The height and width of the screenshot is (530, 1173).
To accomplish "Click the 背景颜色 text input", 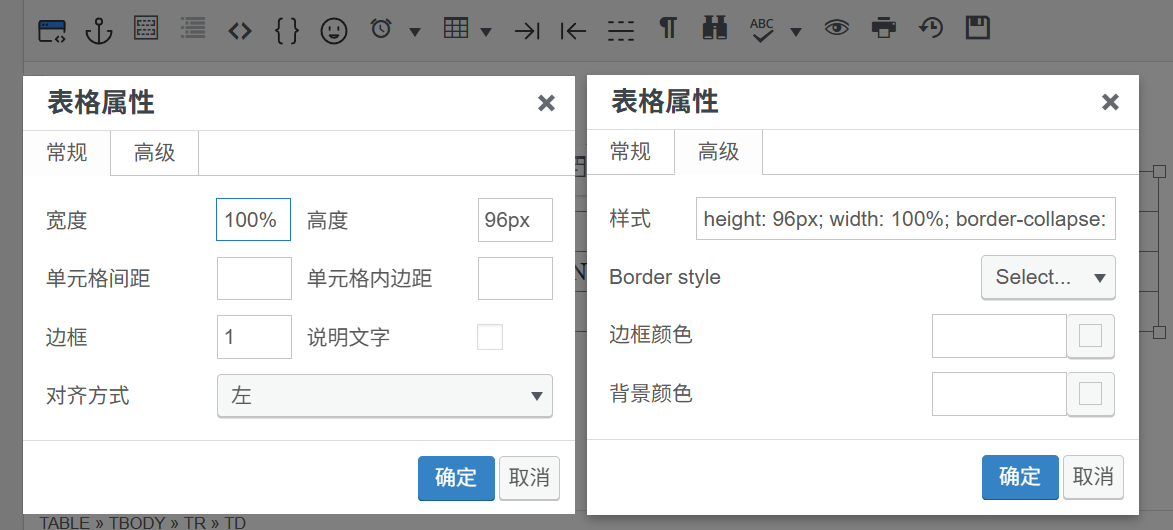I will pyautogui.click(x=999, y=394).
